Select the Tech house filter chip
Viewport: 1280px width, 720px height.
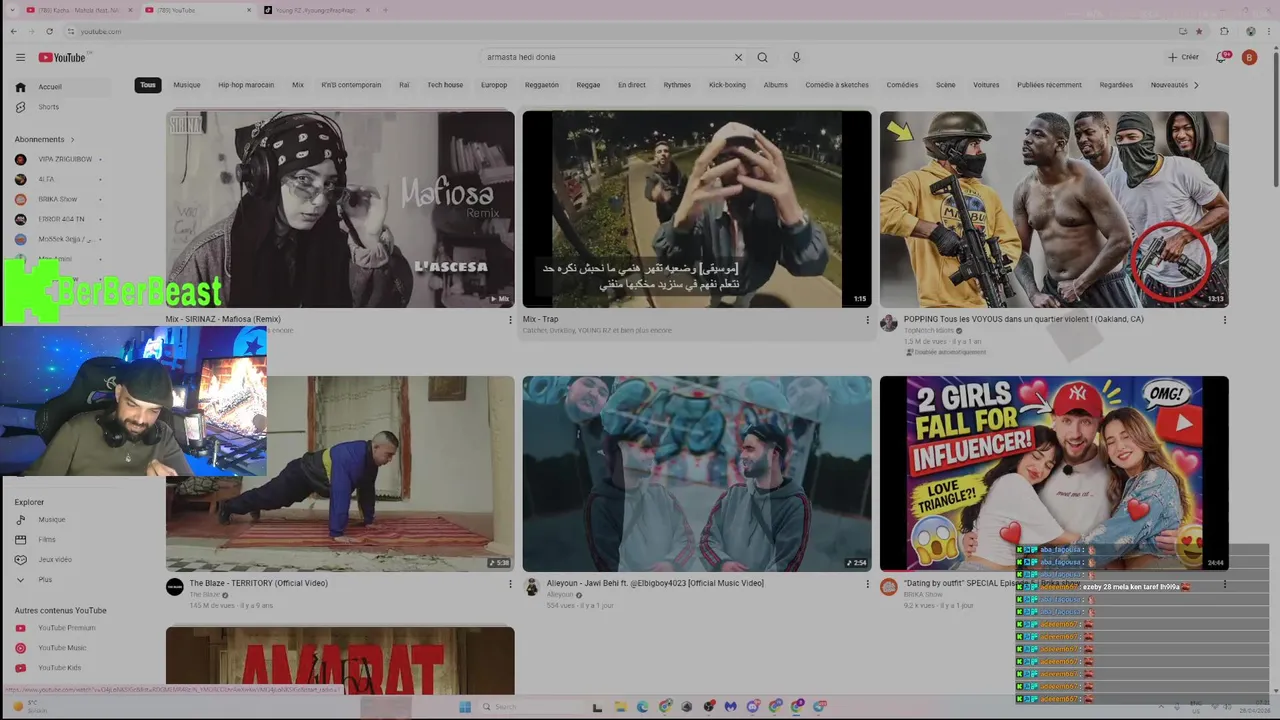point(445,85)
